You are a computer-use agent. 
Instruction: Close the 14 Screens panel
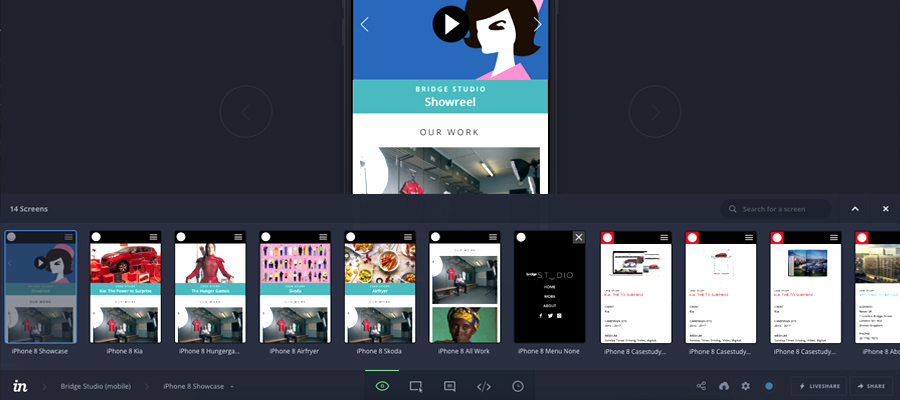click(885, 209)
